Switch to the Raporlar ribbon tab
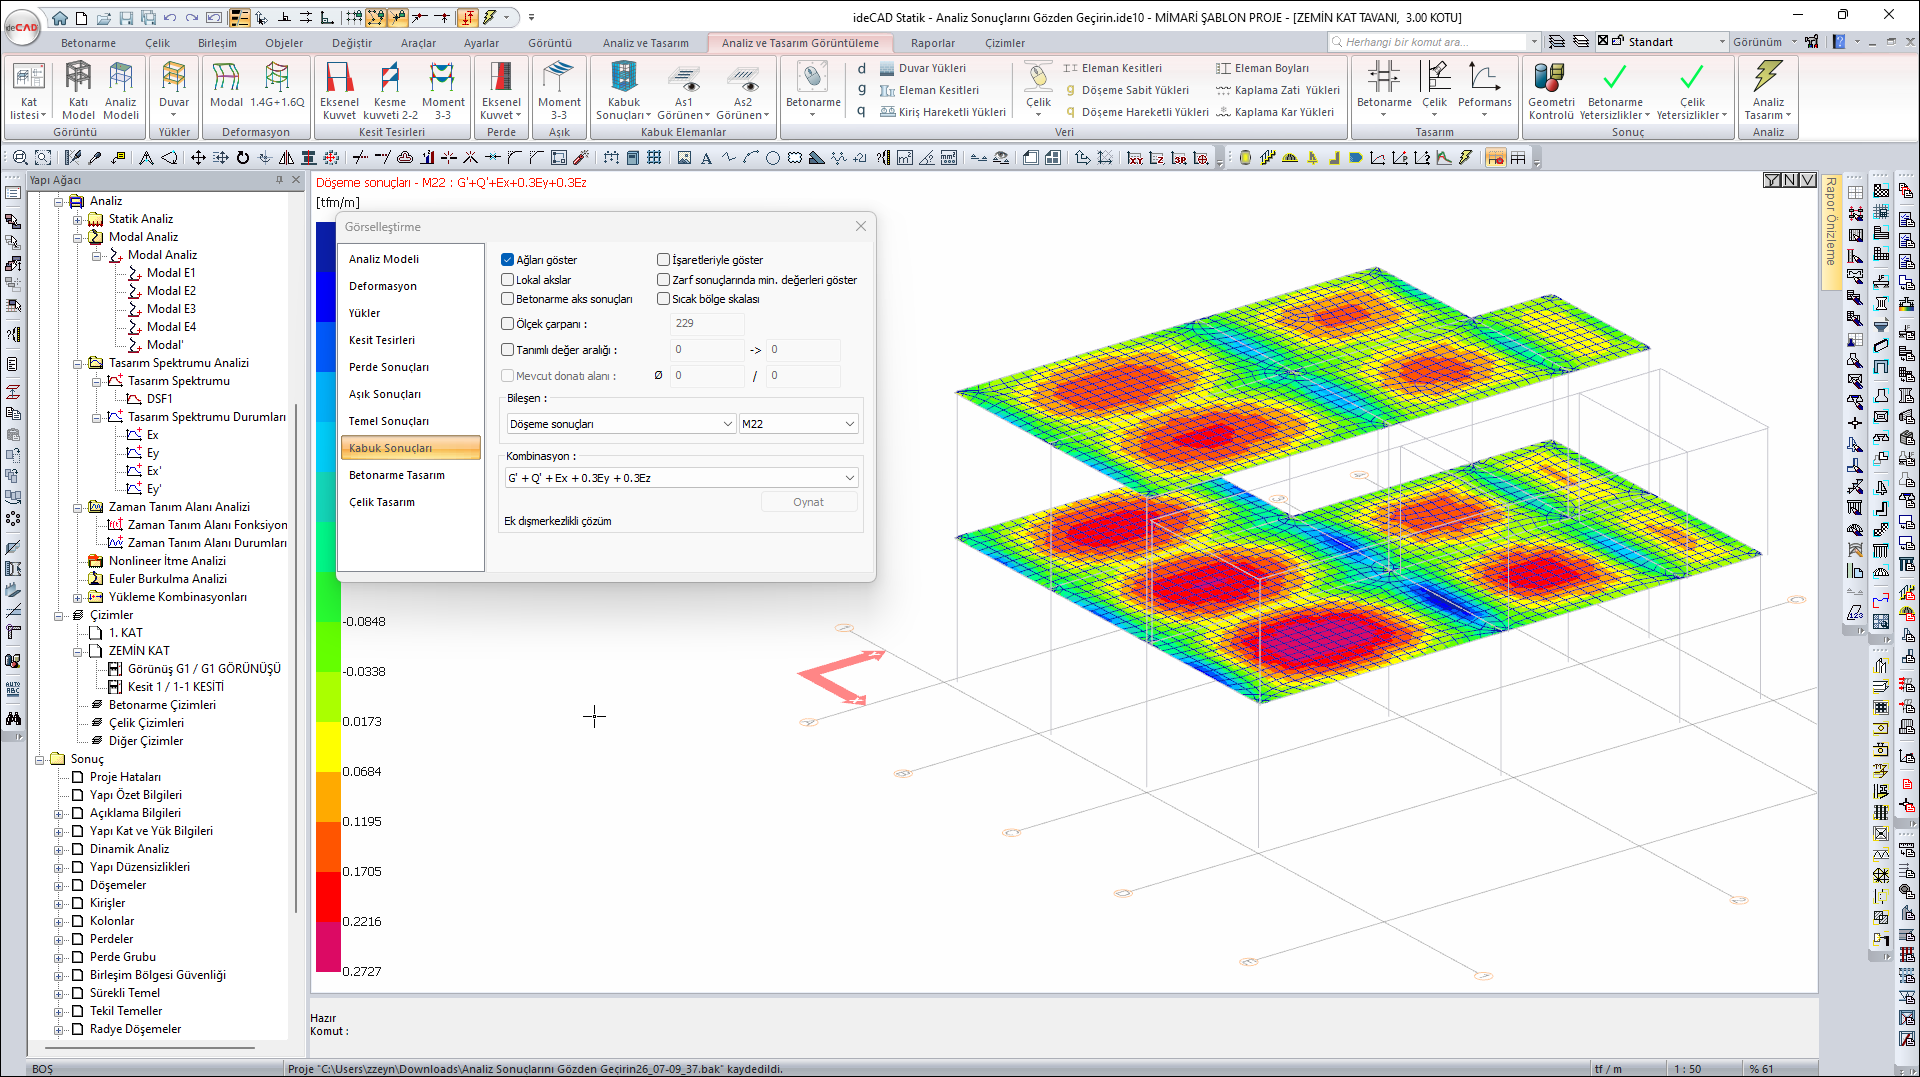Screen dimensions: 1920x1077 pos(932,43)
